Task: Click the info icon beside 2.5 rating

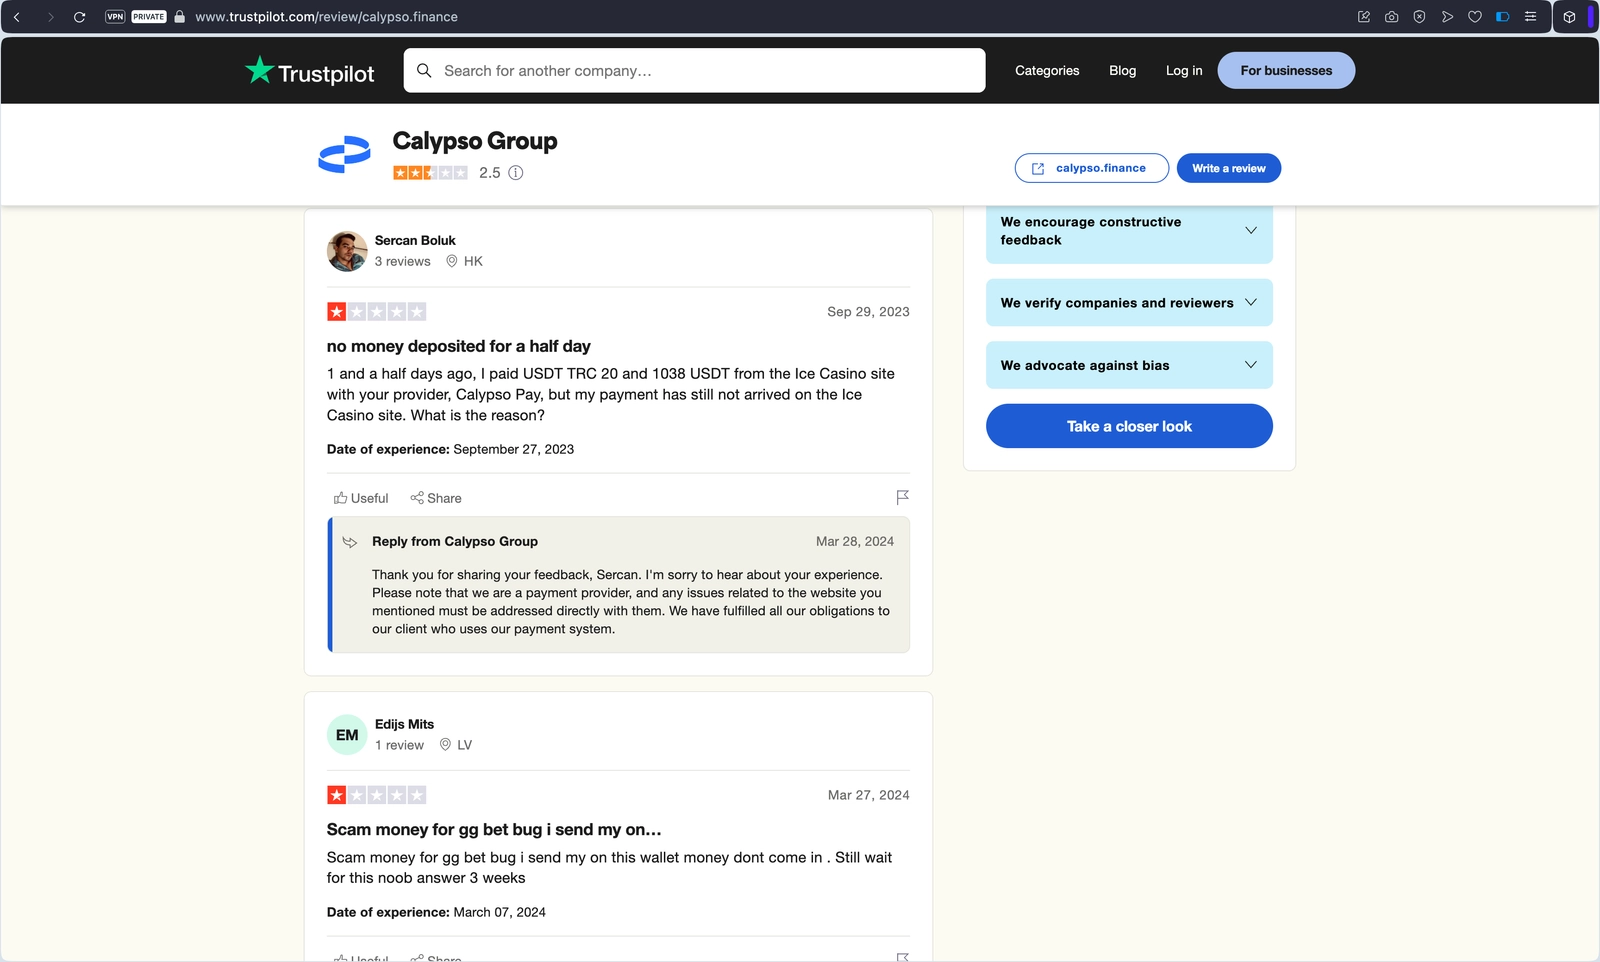Action: point(516,173)
